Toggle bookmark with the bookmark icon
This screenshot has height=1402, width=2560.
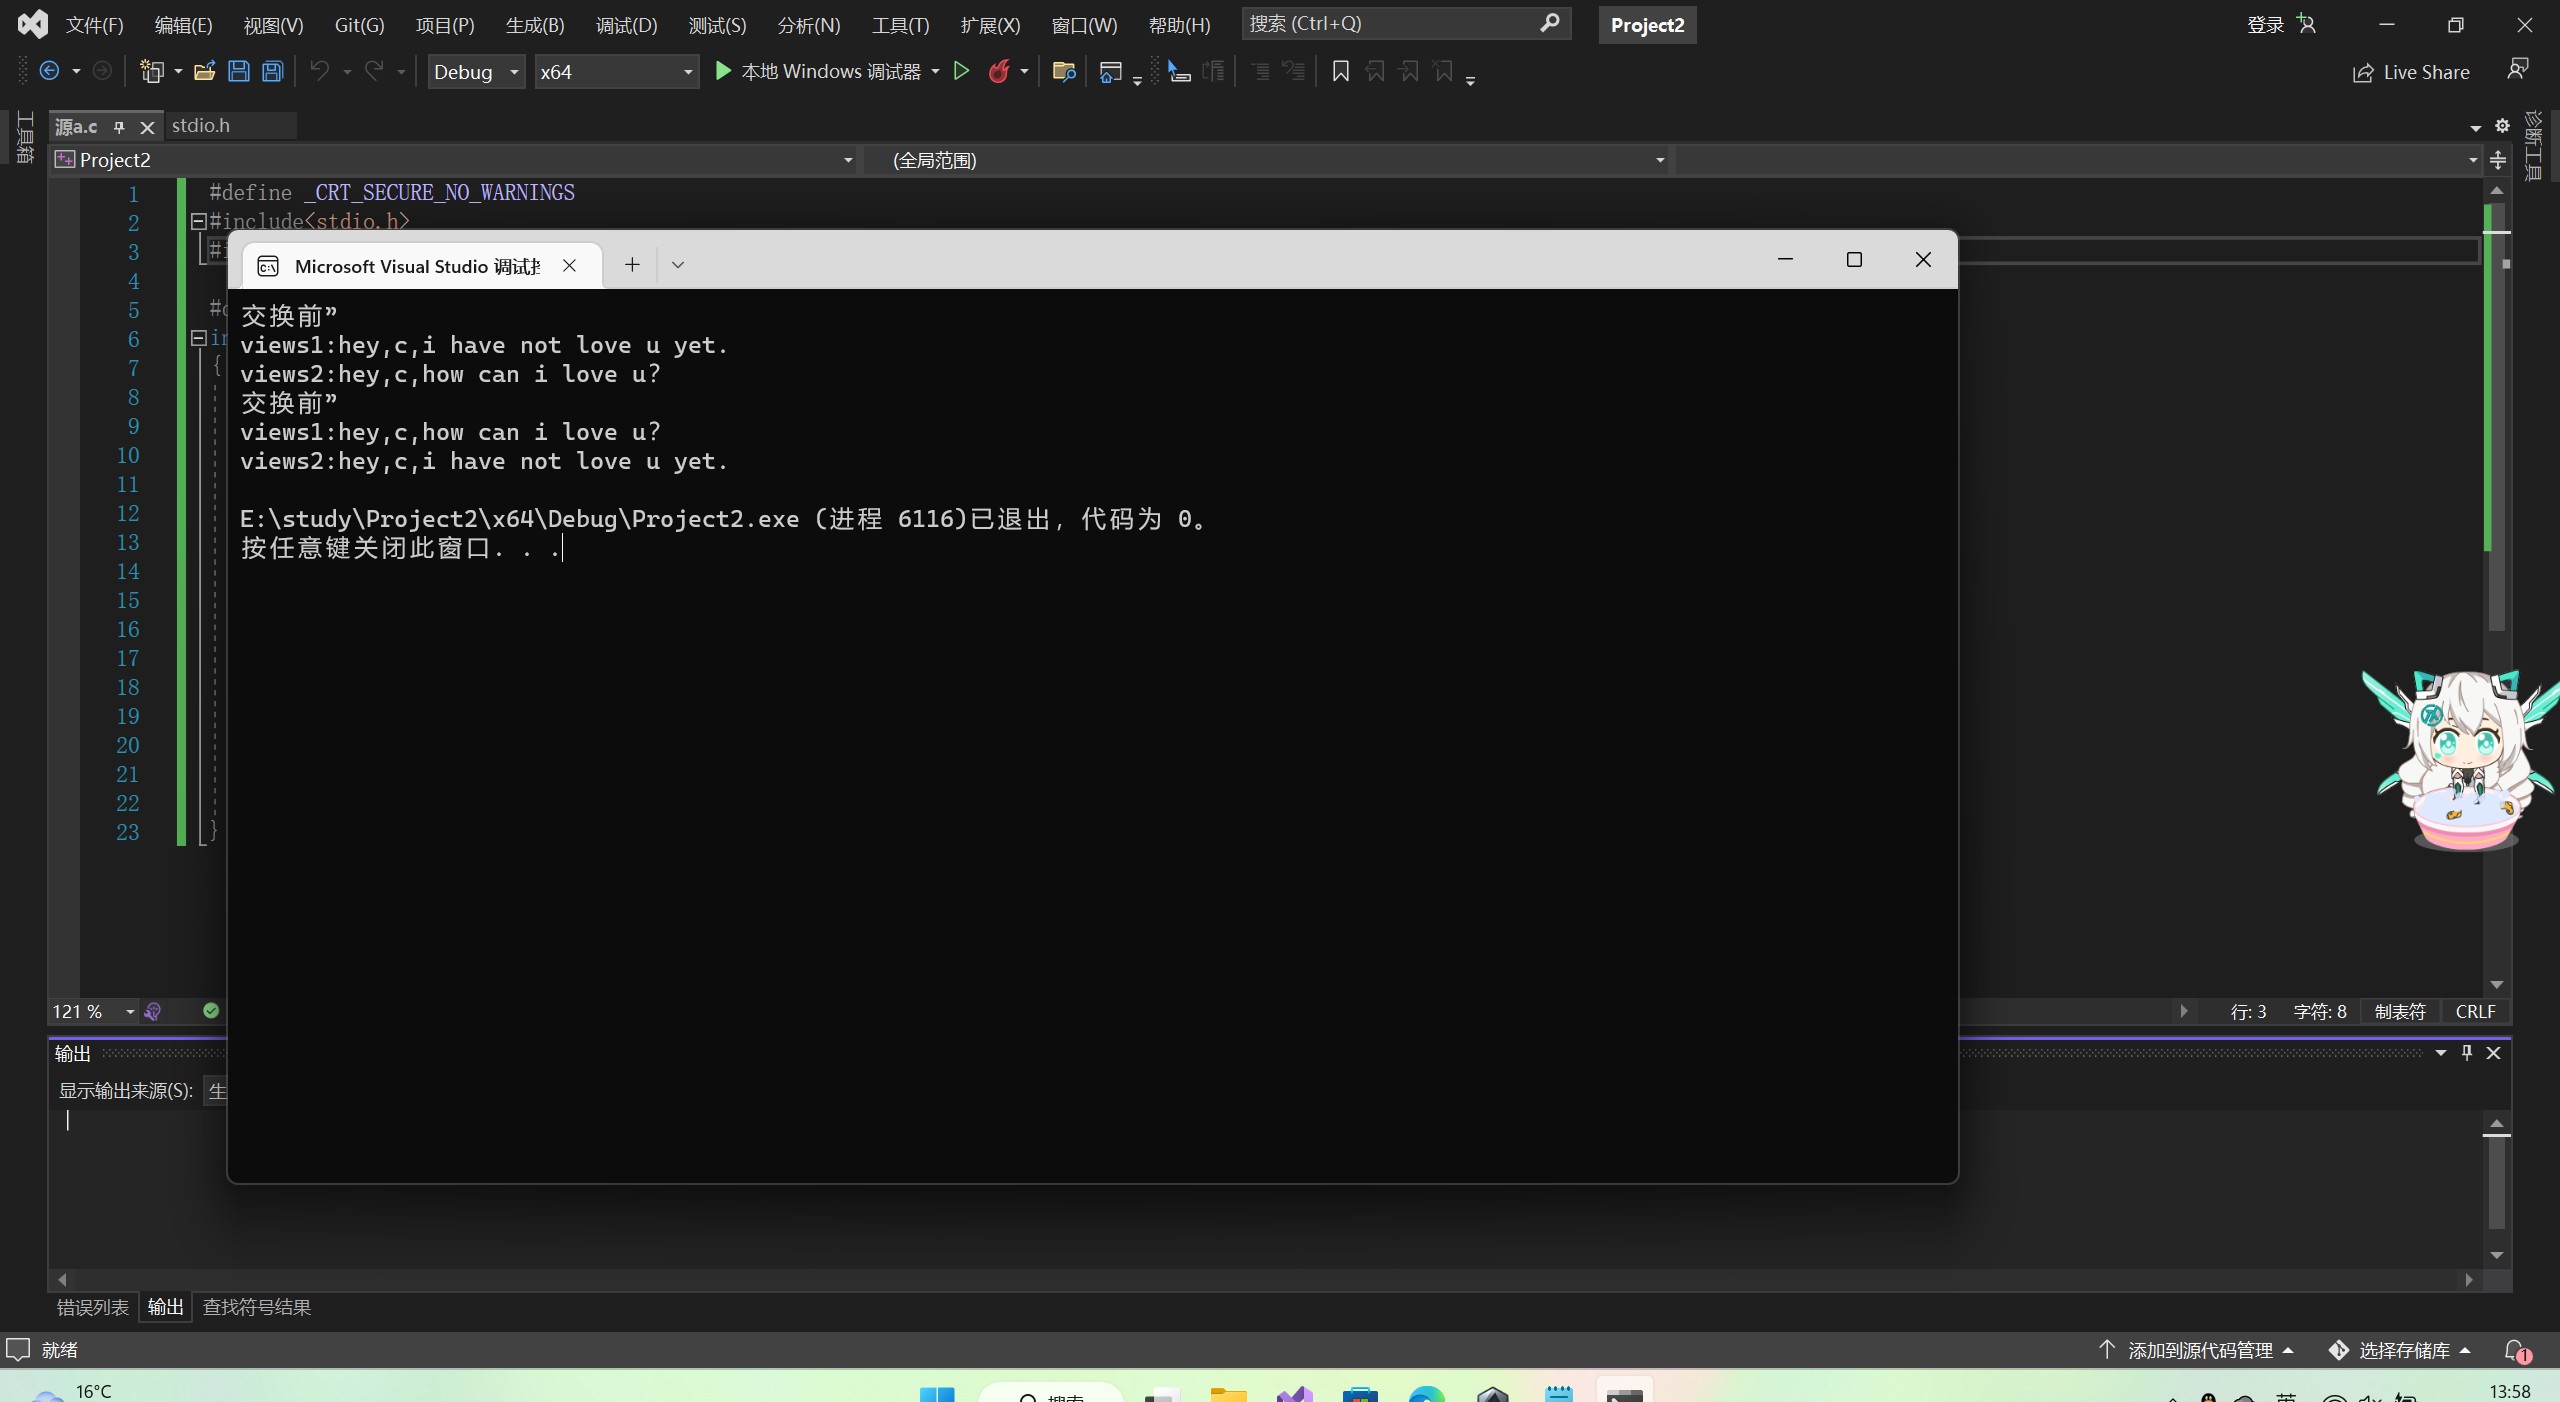[x=1341, y=71]
